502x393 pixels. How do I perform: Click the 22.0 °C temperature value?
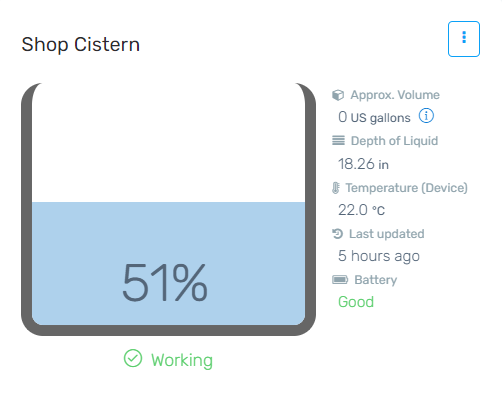point(361,210)
